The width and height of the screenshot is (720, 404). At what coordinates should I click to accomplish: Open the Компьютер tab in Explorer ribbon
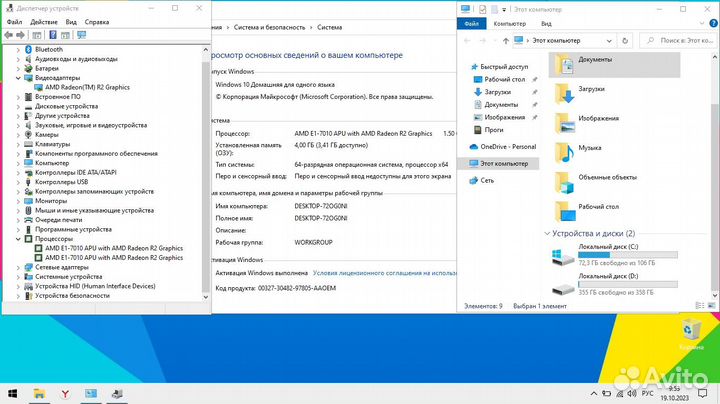[x=509, y=23]
